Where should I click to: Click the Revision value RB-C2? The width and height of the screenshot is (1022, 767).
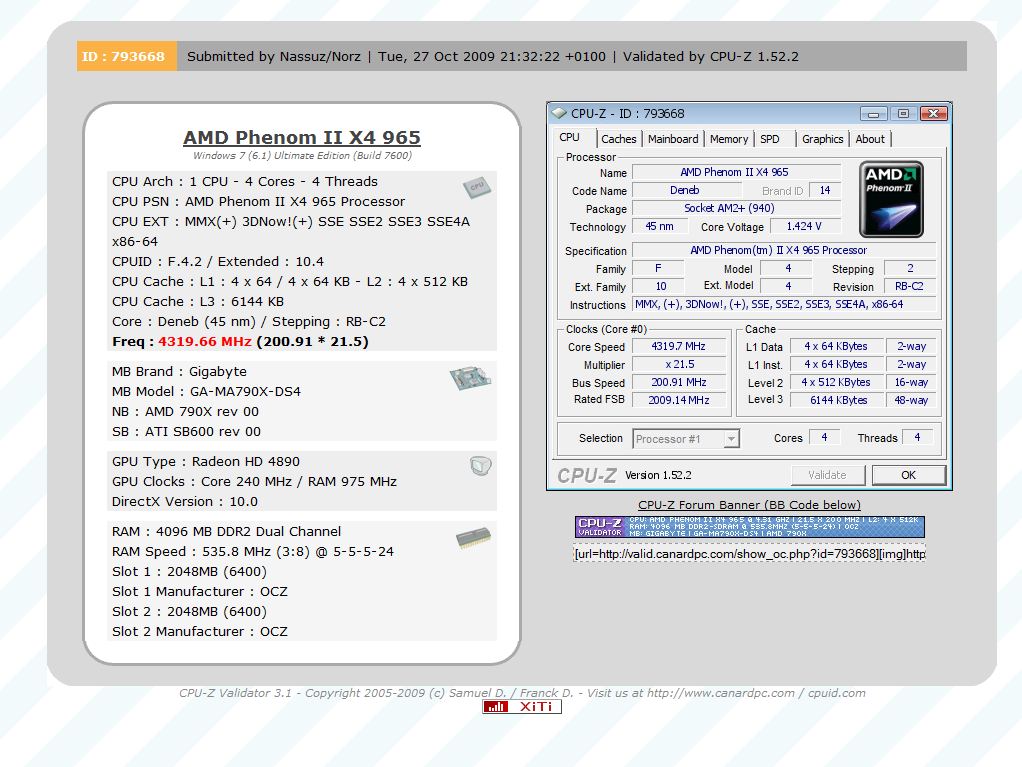tap(910, 286)
